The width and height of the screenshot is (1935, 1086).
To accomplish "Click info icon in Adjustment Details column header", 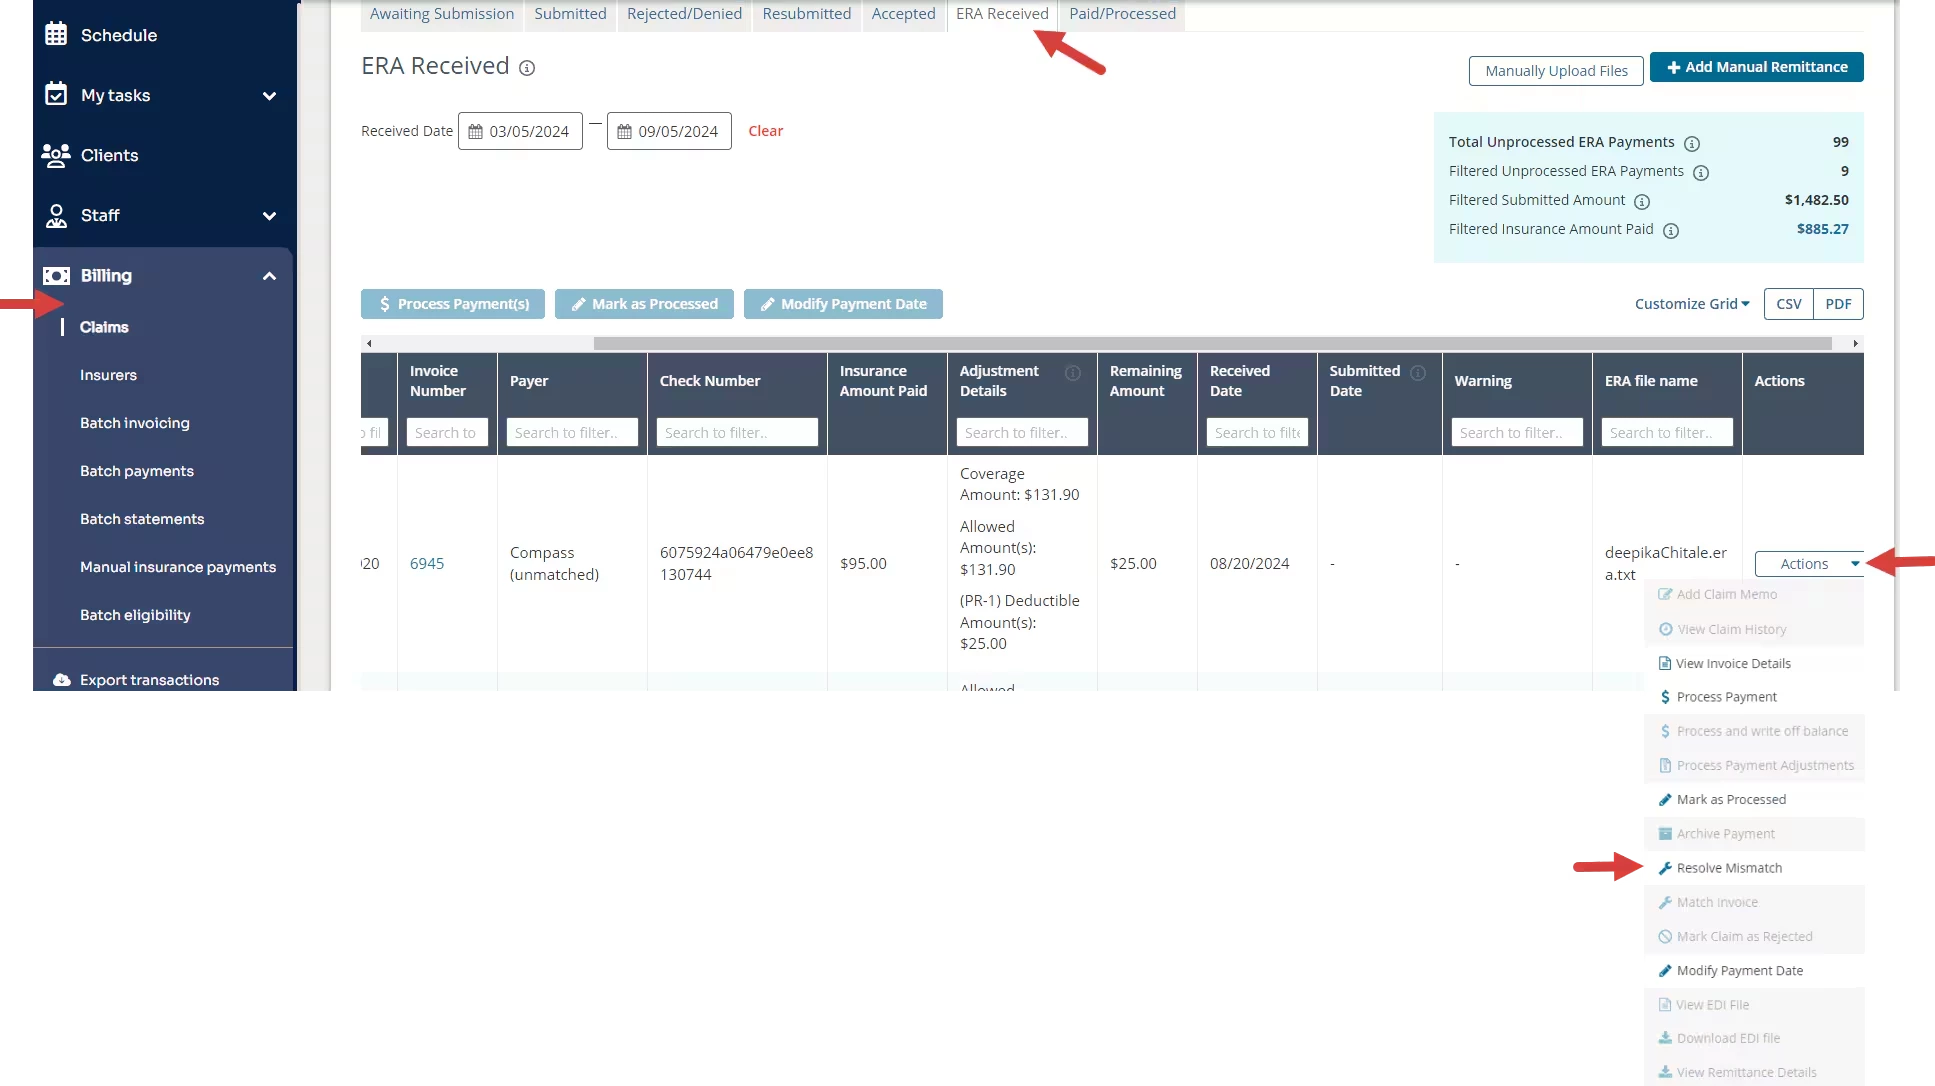I will tap(1073, 372).
